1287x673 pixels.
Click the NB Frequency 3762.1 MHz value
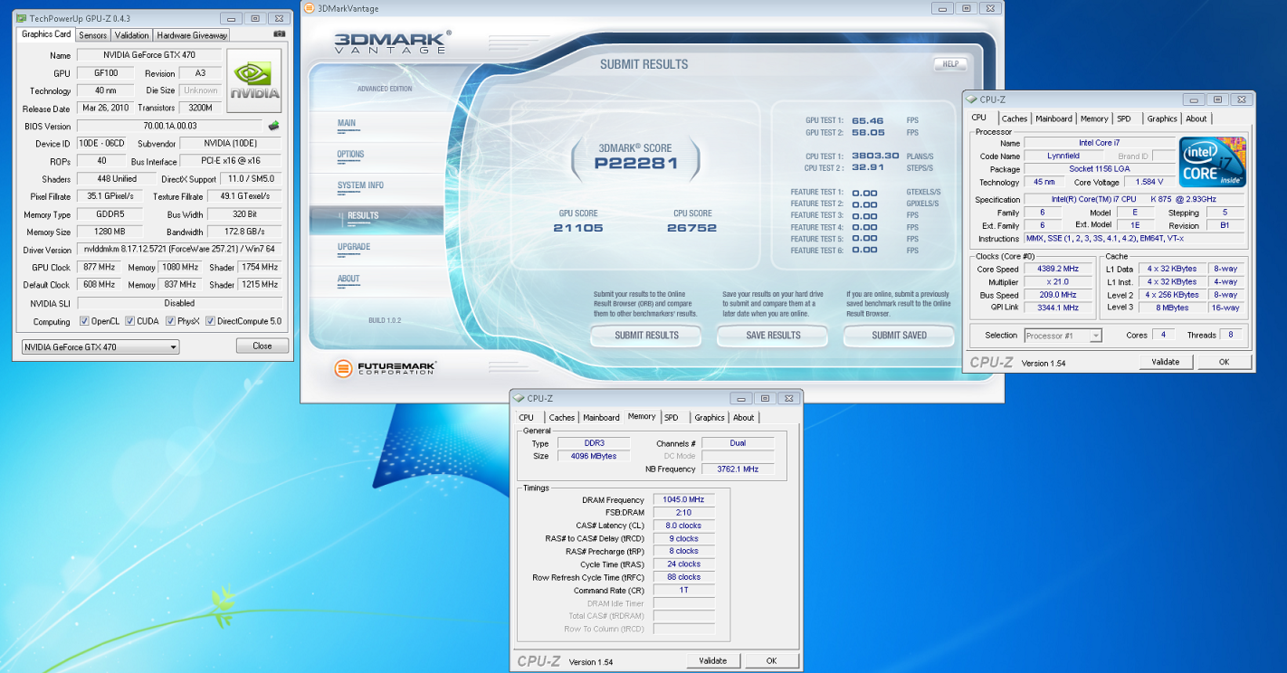coord(737,469)
